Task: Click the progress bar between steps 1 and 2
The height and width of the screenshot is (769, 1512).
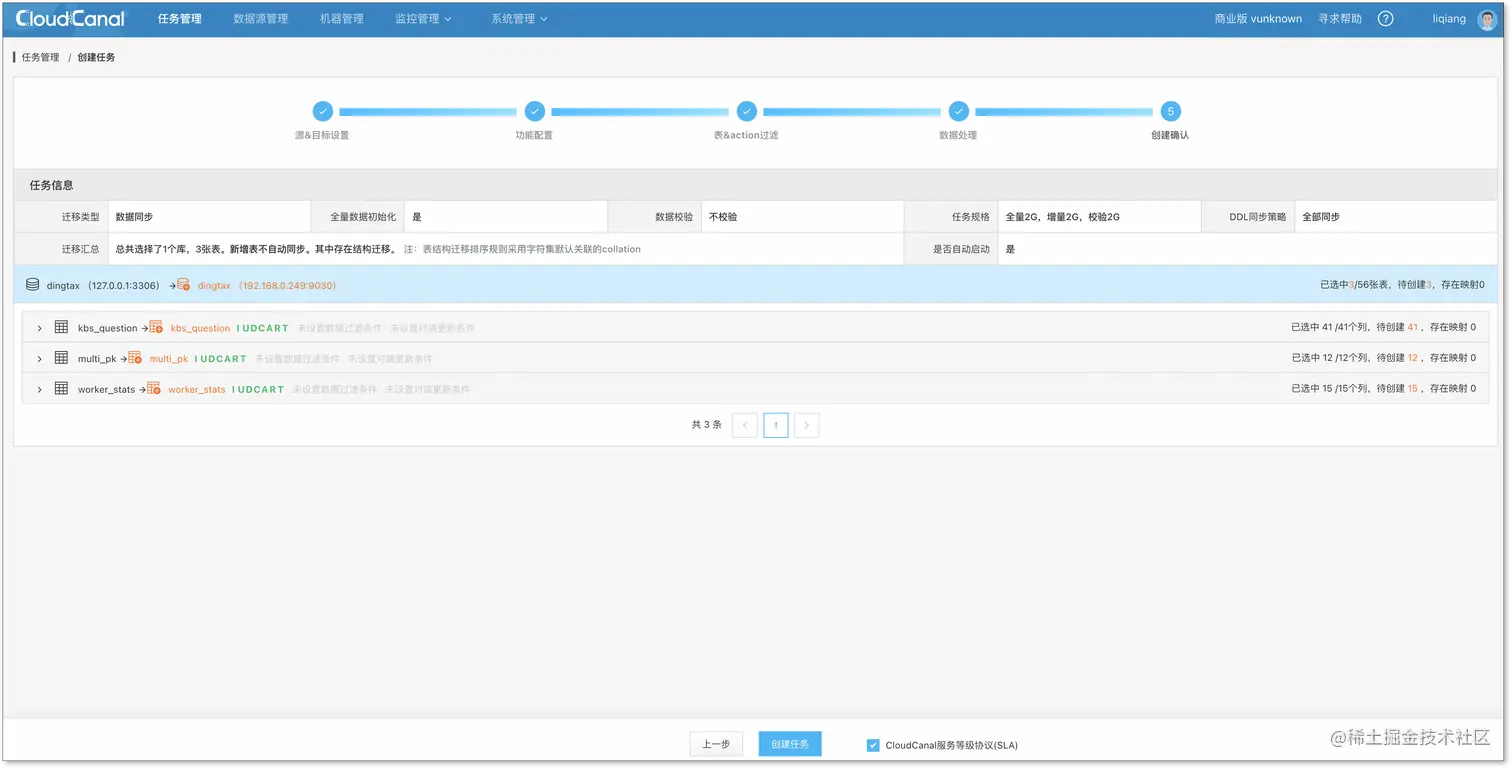Action: pyautogui.click(x=428, y=112)
